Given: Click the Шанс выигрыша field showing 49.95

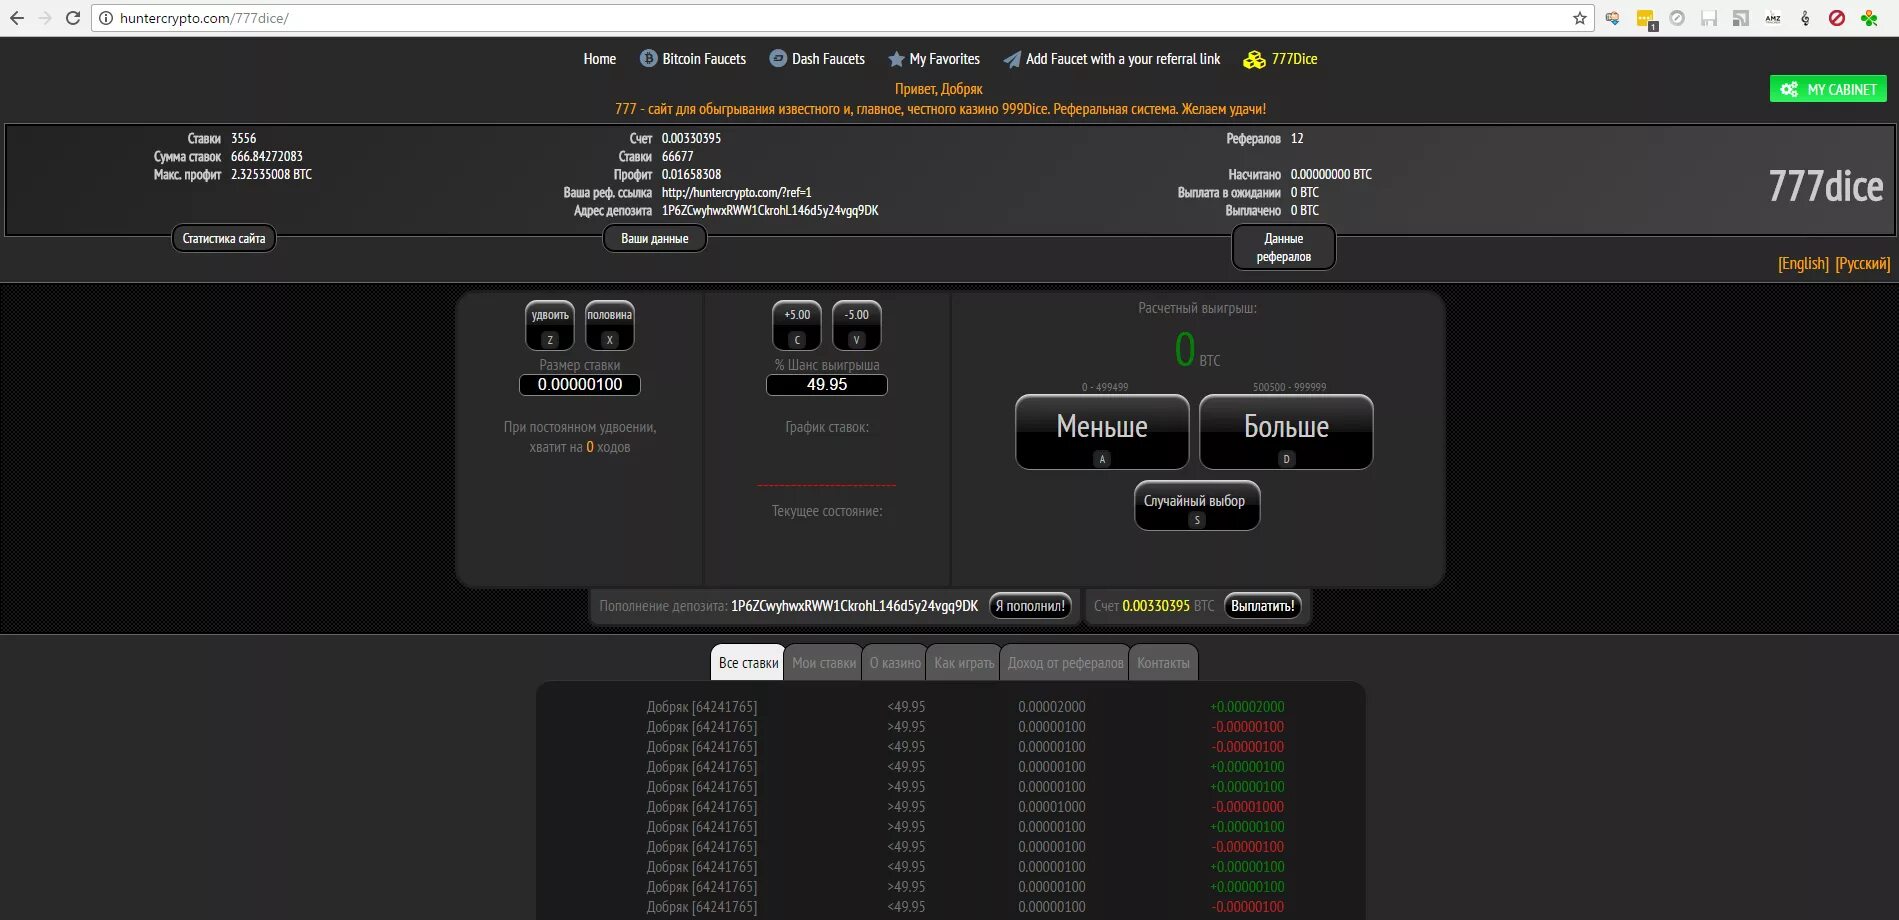Looking at the screenshot, I should [827, 385].
